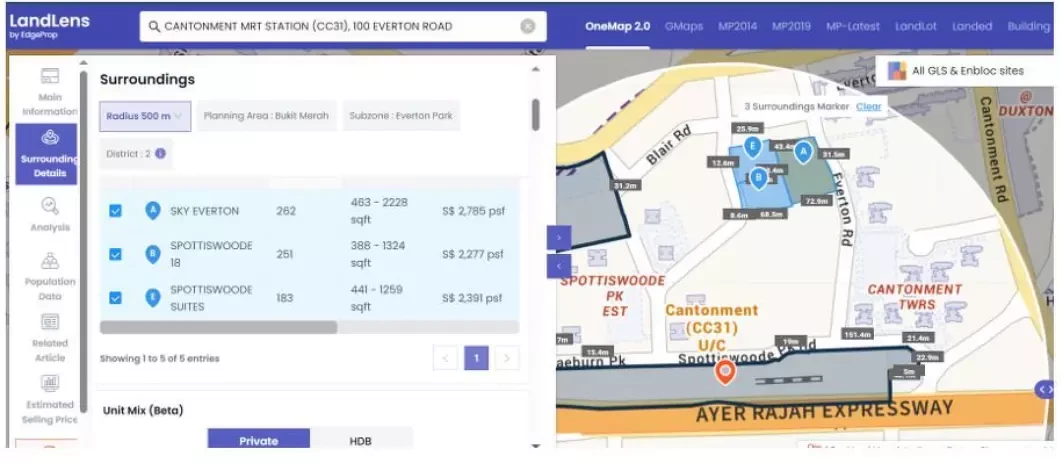Open the Main Information sidebar panel

point(49,93)
